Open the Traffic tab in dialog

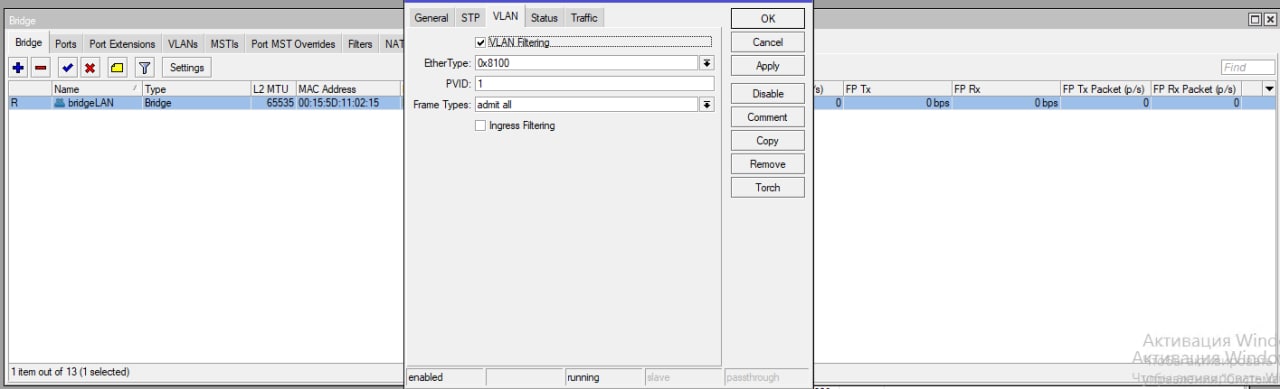click(x=584, y=18)
